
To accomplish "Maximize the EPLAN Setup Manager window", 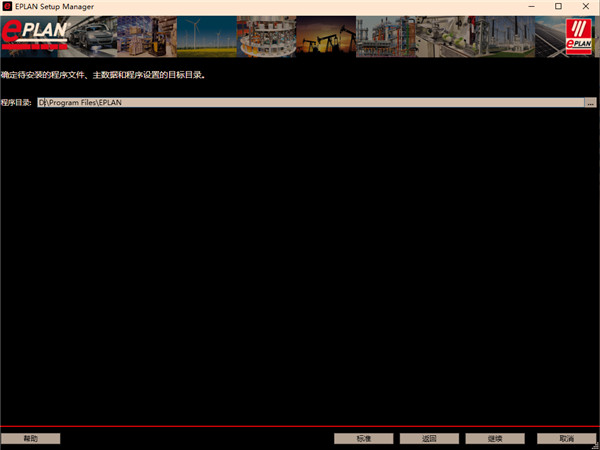I will [x=559, y=7].
